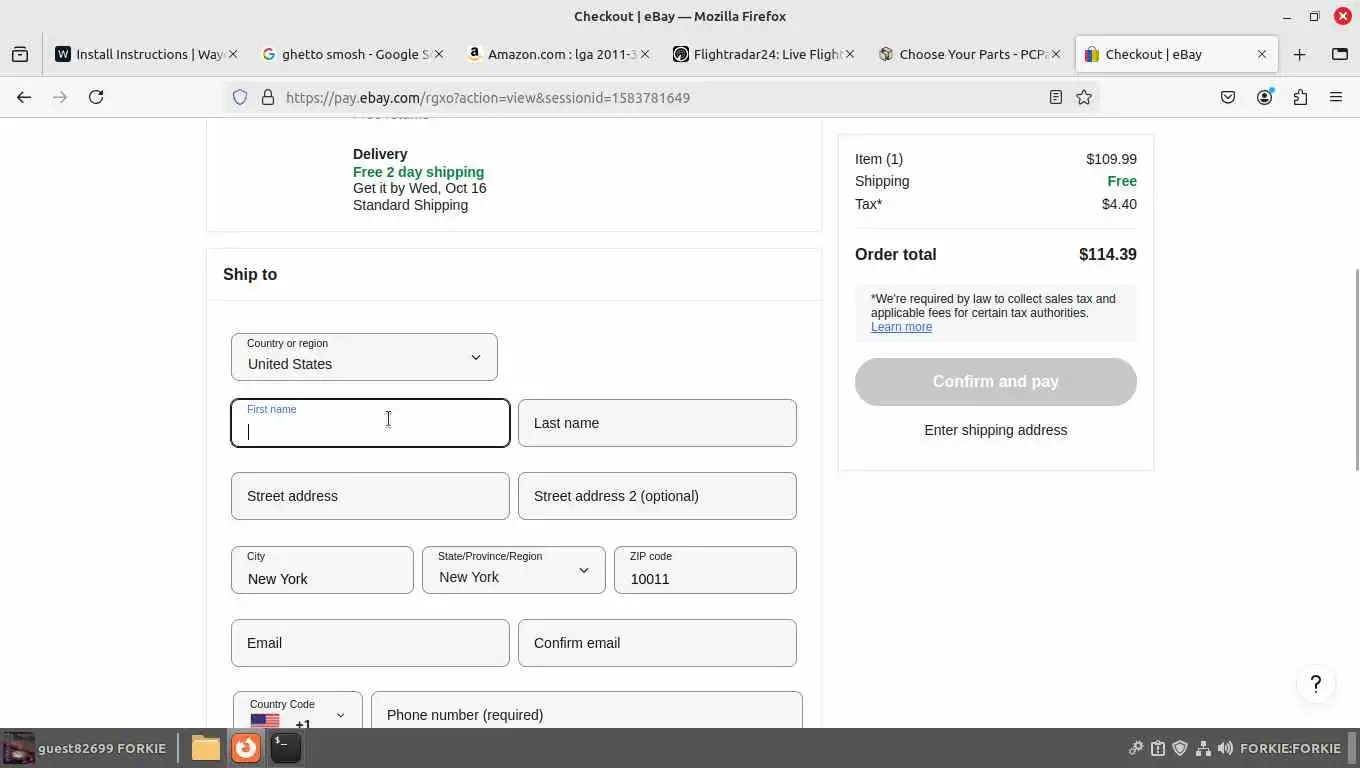
Task: Open the Firefox View tab-list icon
Action: [x=20, y=54]
